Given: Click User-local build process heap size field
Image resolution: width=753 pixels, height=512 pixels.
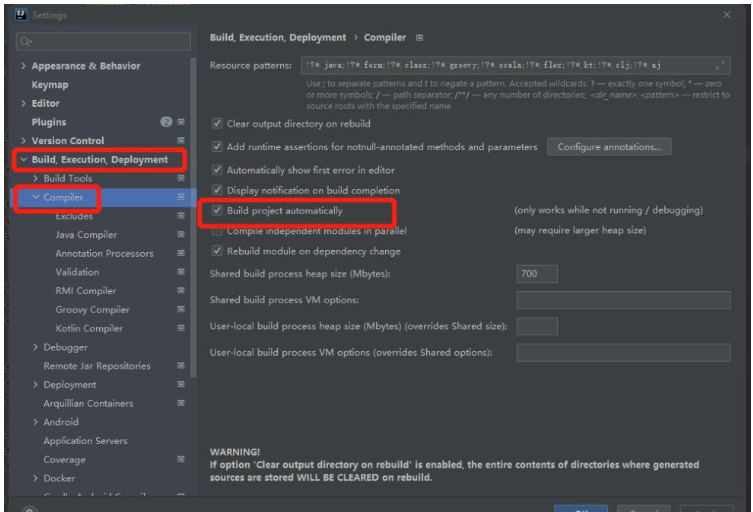Looking at the screenshot, I should click(537, 326).
